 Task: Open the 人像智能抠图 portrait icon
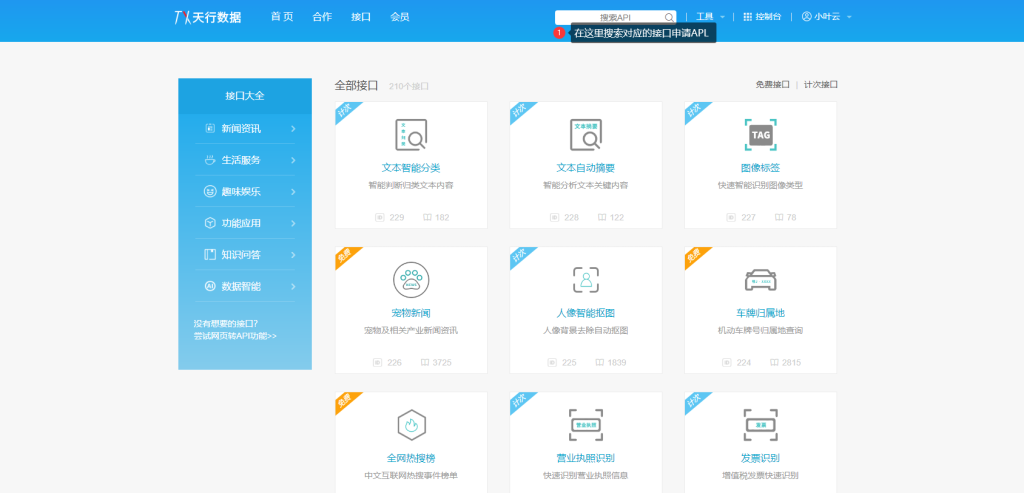[x=585, y=279]
